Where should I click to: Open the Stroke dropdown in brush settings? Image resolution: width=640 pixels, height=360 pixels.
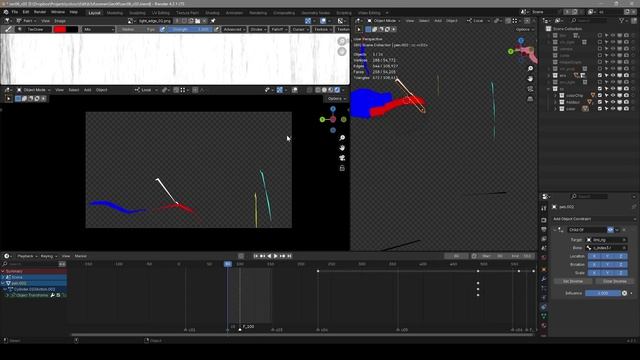point(258,29)
